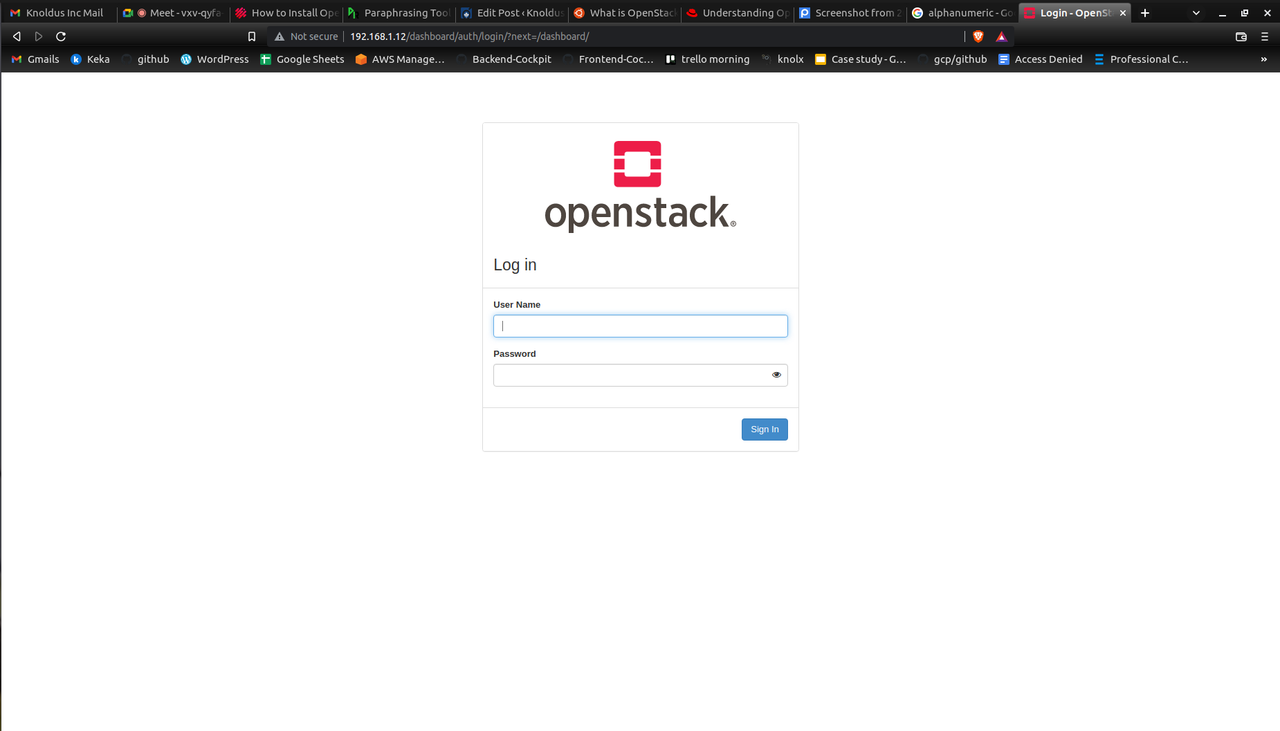Open the Brave wallet icon
This screenshot has width=1280, height=731.
point(1241,36)
